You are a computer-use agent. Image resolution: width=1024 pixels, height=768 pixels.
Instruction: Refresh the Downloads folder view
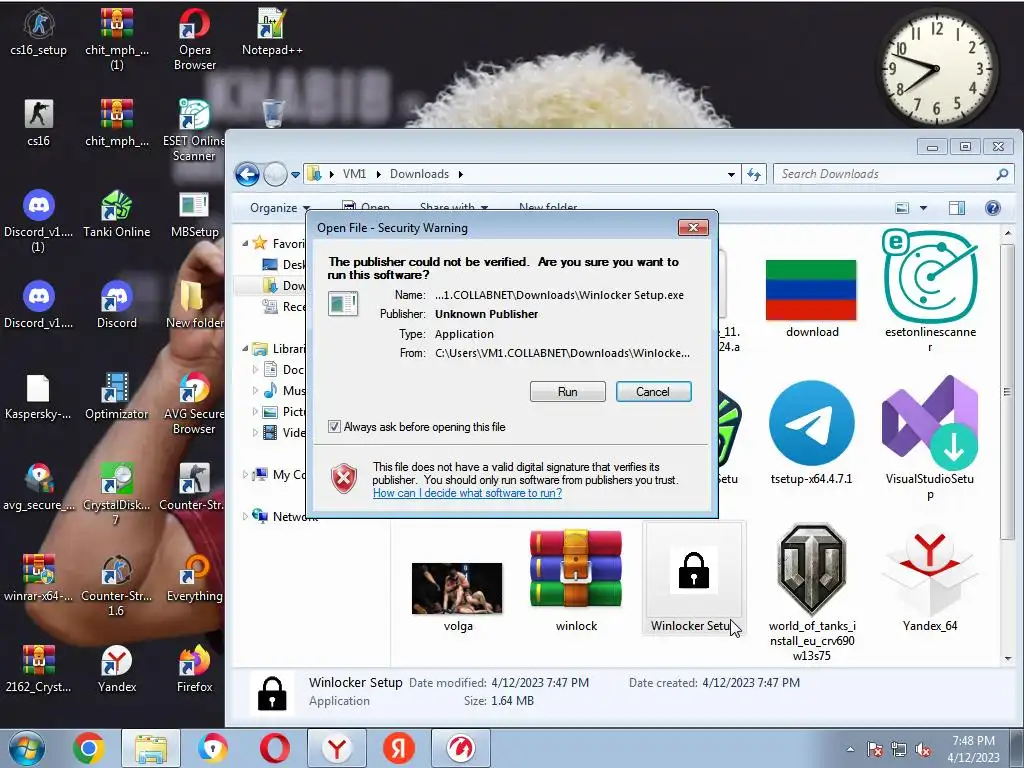tap(754, 174)
